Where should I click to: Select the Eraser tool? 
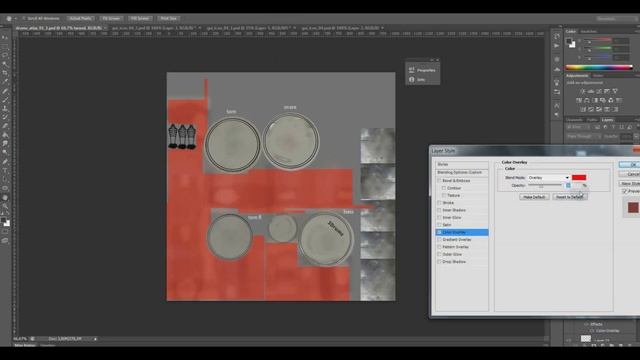(5, 126)
